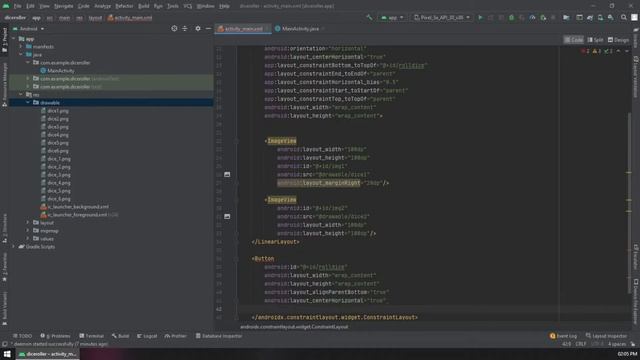Open the Refactor menu
This screenshot has width=640, height=360.
pos(124,6)
